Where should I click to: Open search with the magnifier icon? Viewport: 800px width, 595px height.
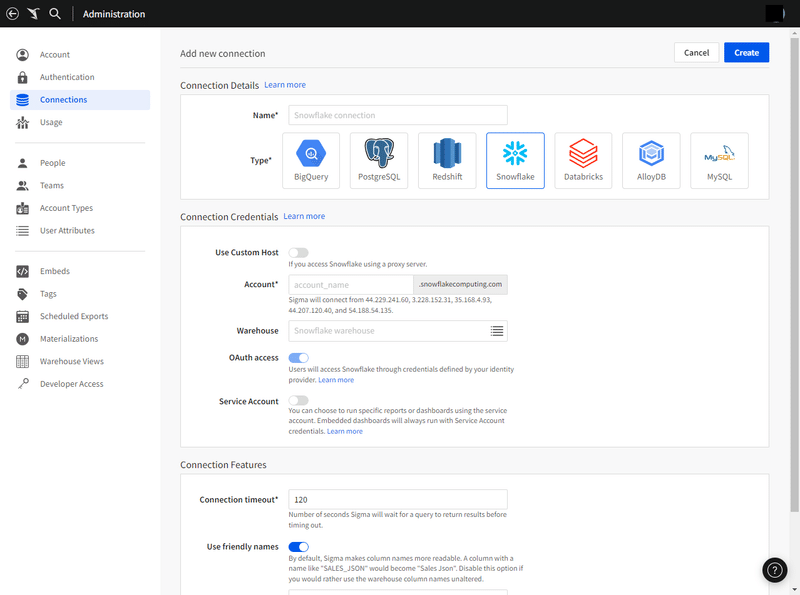coord(55,14)
